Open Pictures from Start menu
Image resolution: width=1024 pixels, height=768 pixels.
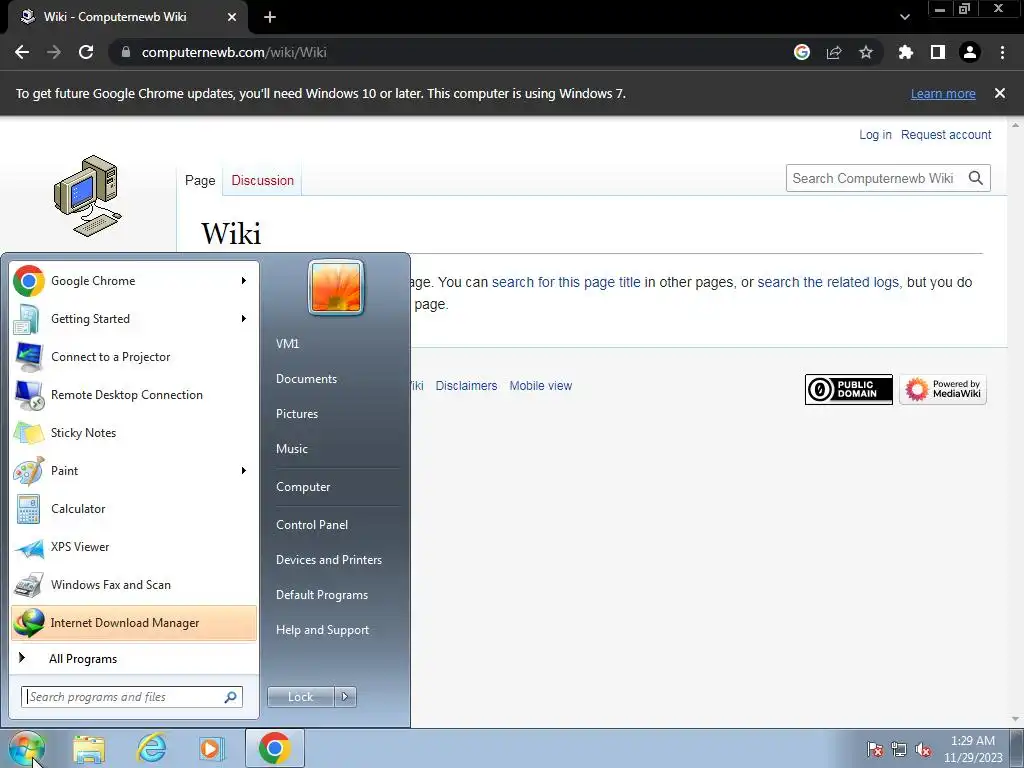(296, 414)
